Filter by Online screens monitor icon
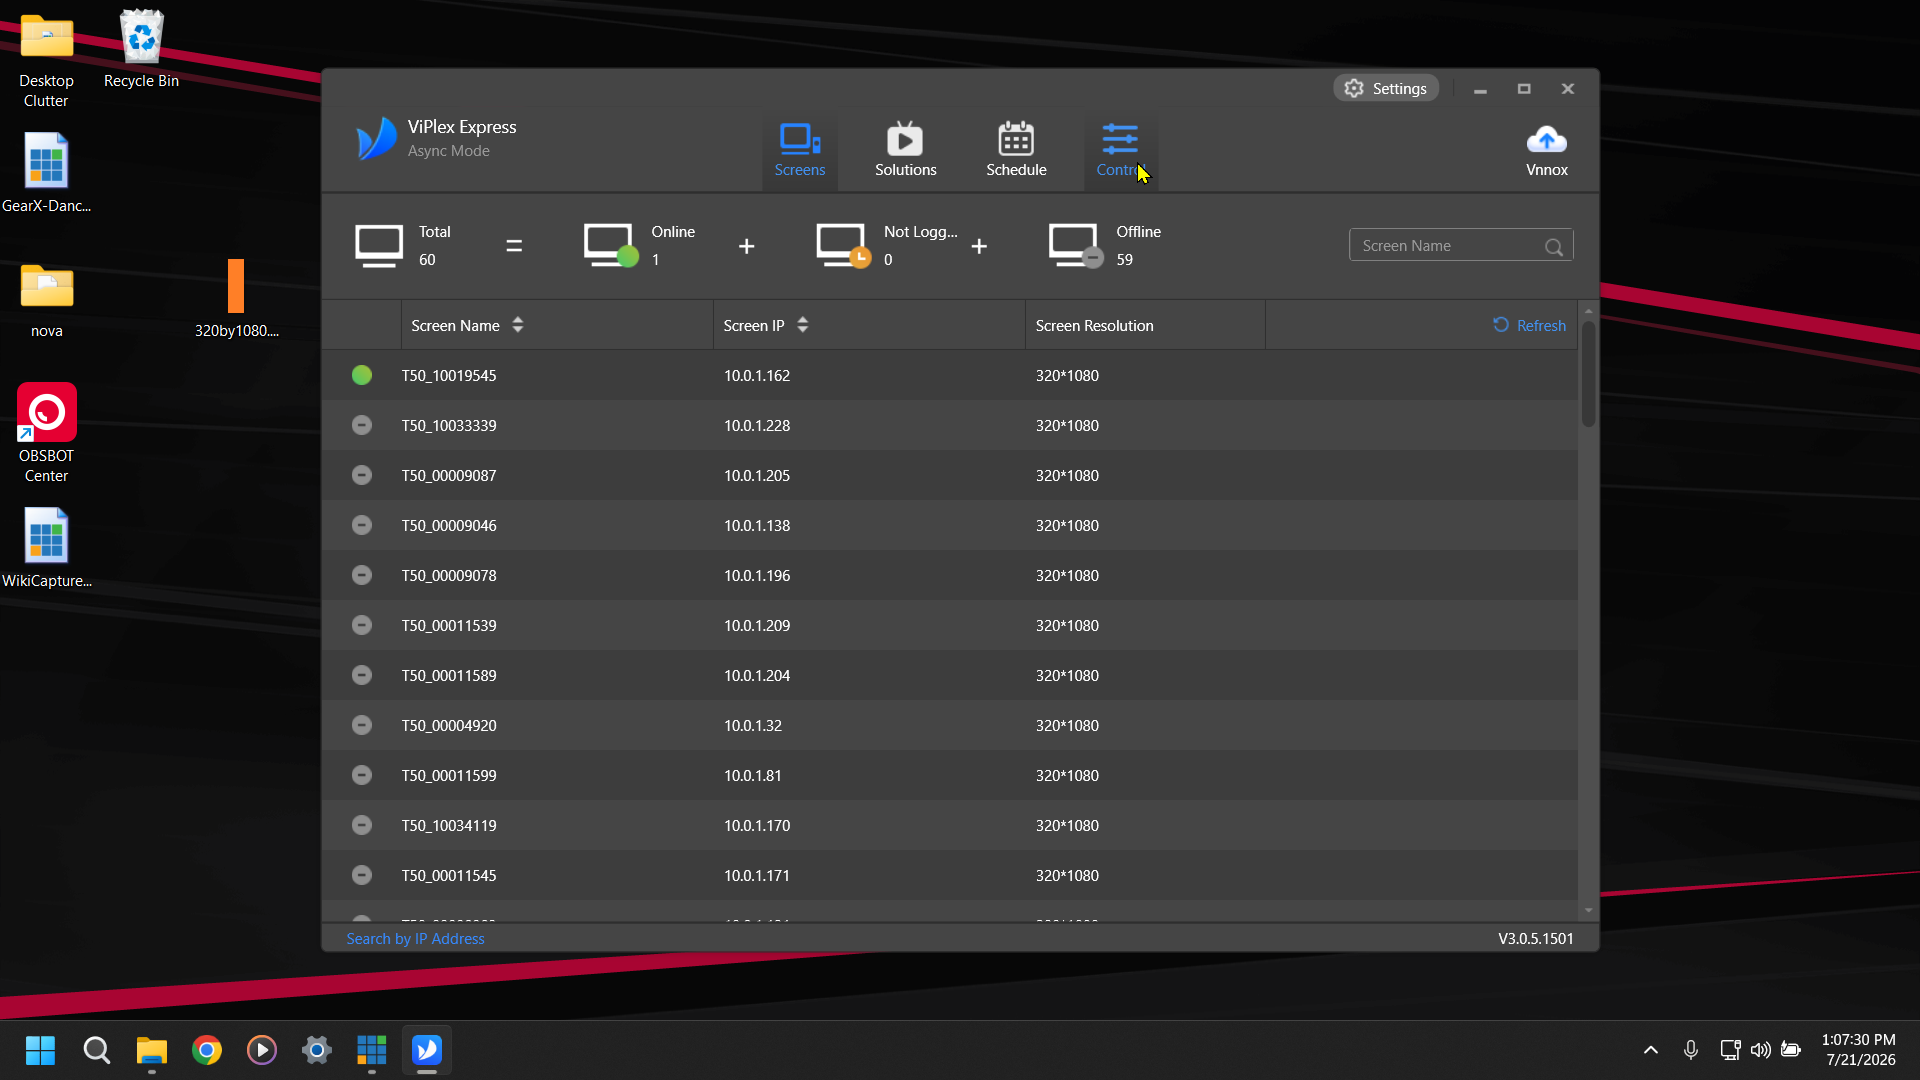 (611, 245)
